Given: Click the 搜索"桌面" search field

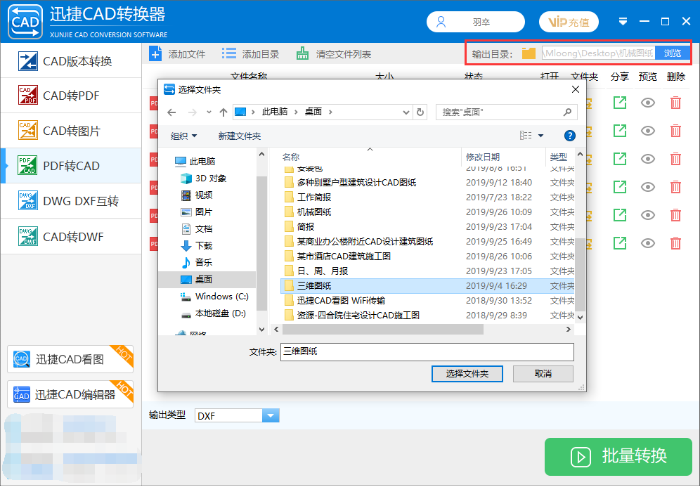Looking at the screenshot, I should [x=507, y=112].
